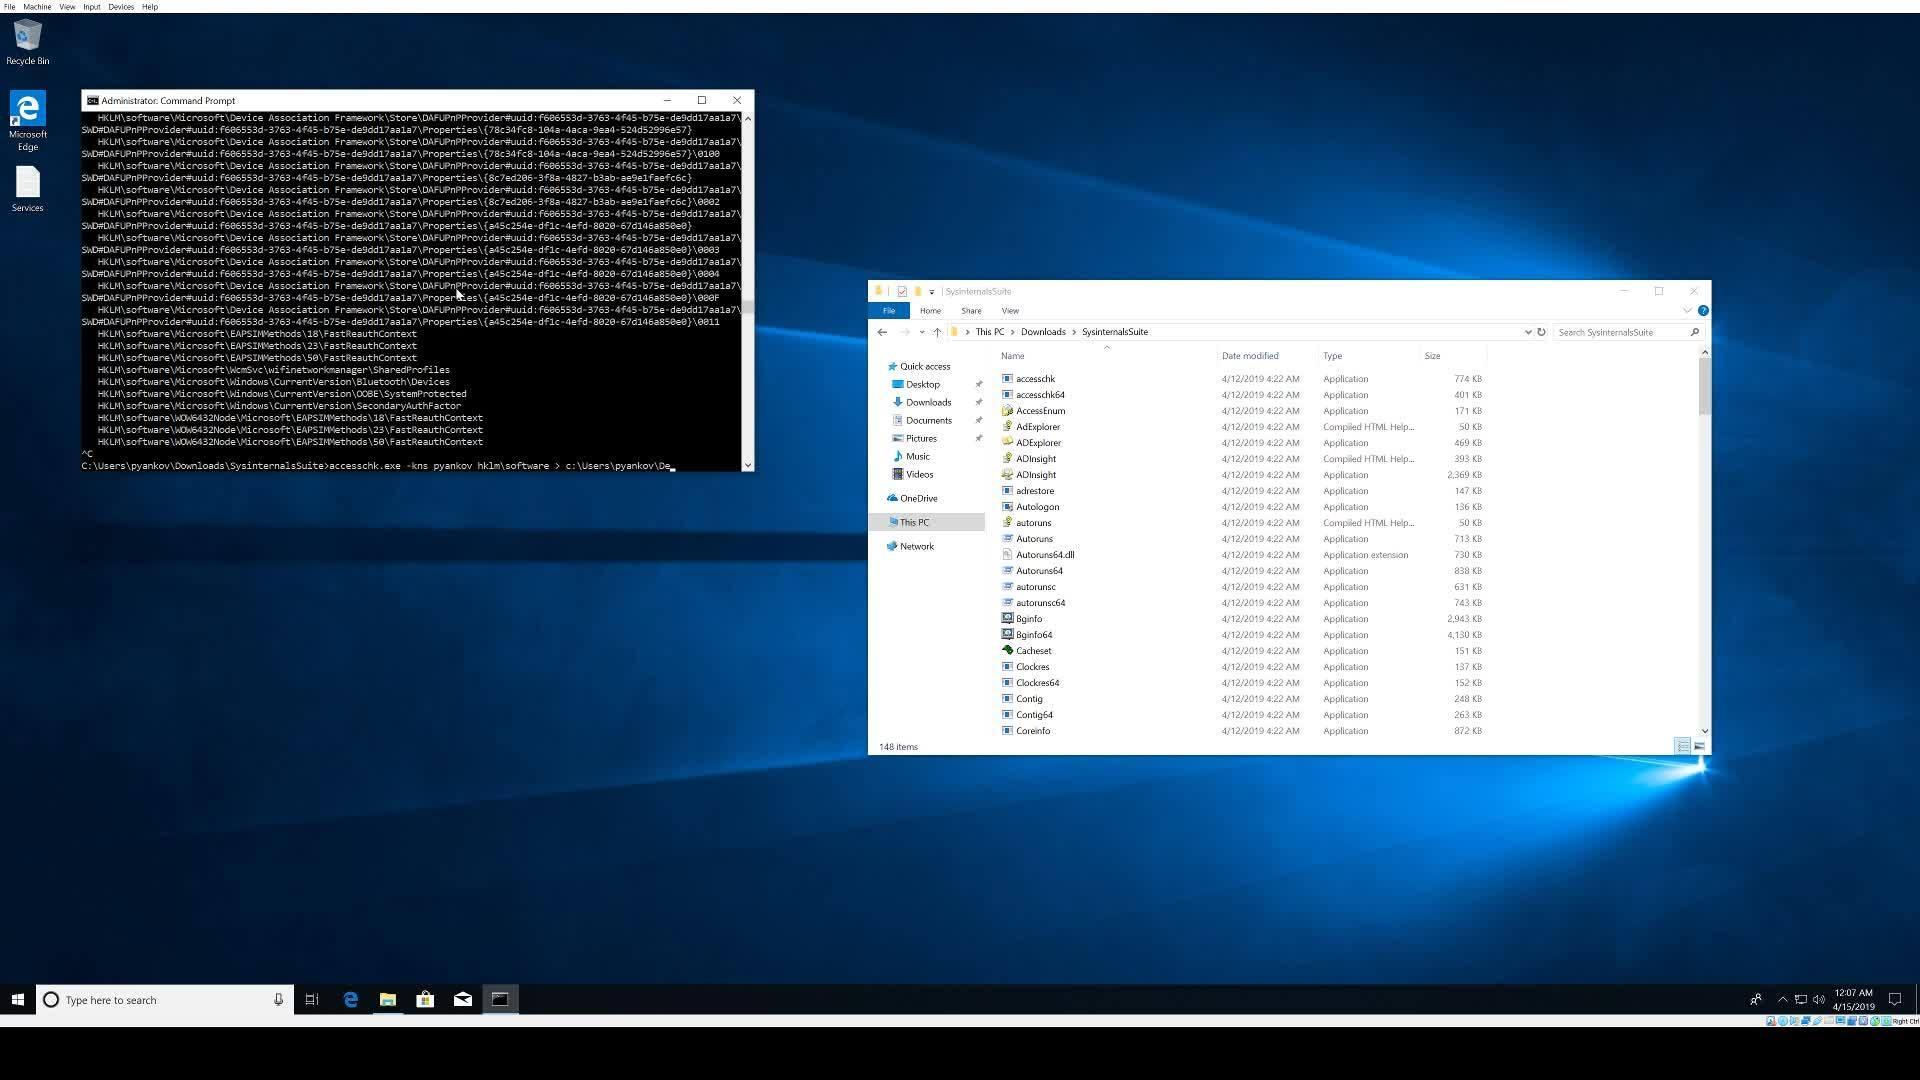Switch to large icons view button
The image size is (1920, 1080).
[1699, 747]
